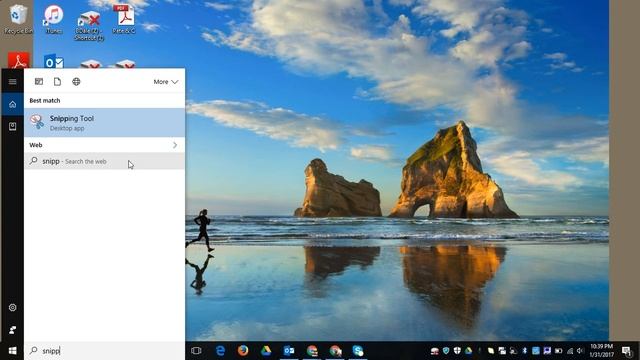This screenshot has height=360, width=640.
Task: Open the Windows Defender shield tray icon
Action: coord(457,351)
